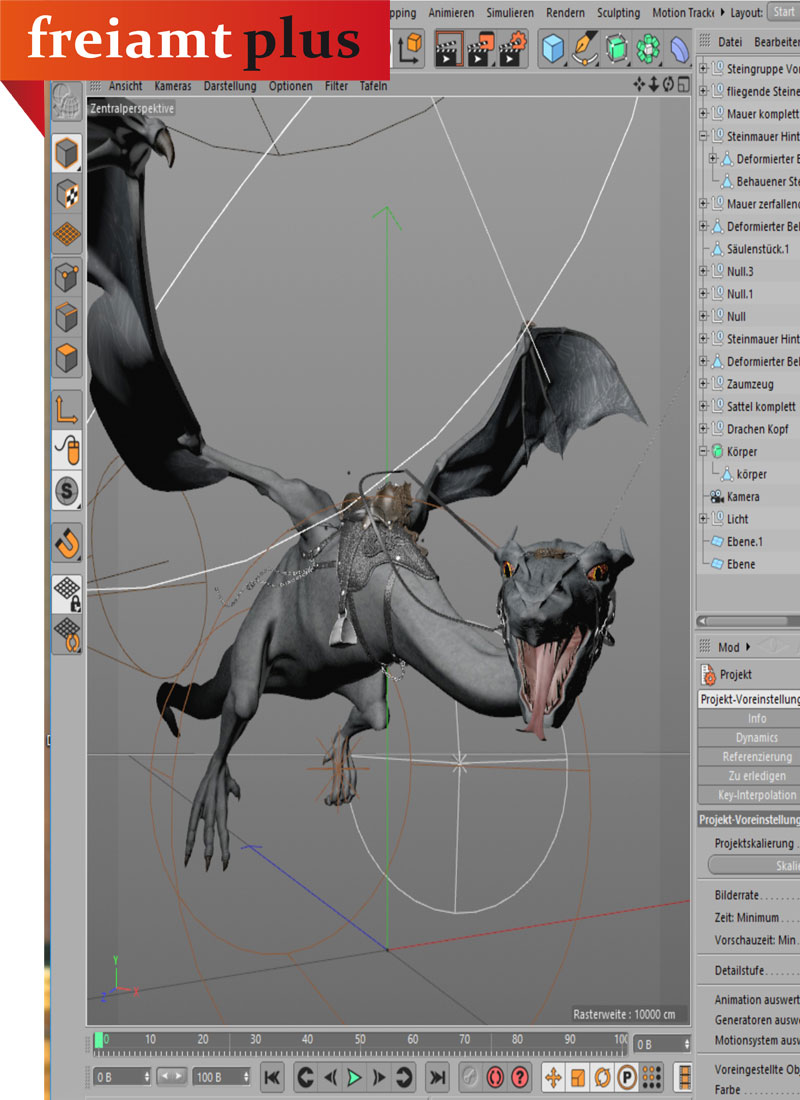Expand the Mauer komplett object
This screenshot has height=1100, width=800.
(703, 113)
